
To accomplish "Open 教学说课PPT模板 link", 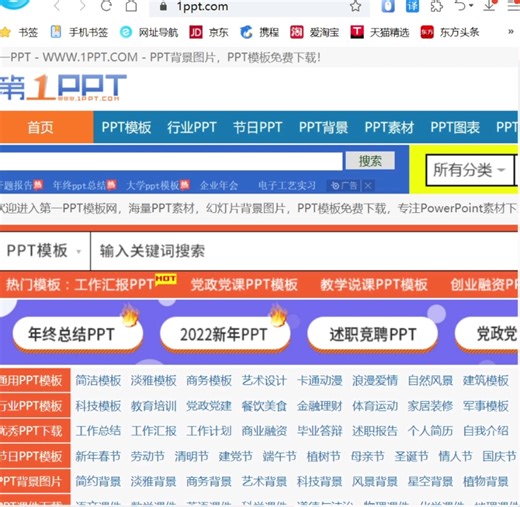I will tap(374, 285).
